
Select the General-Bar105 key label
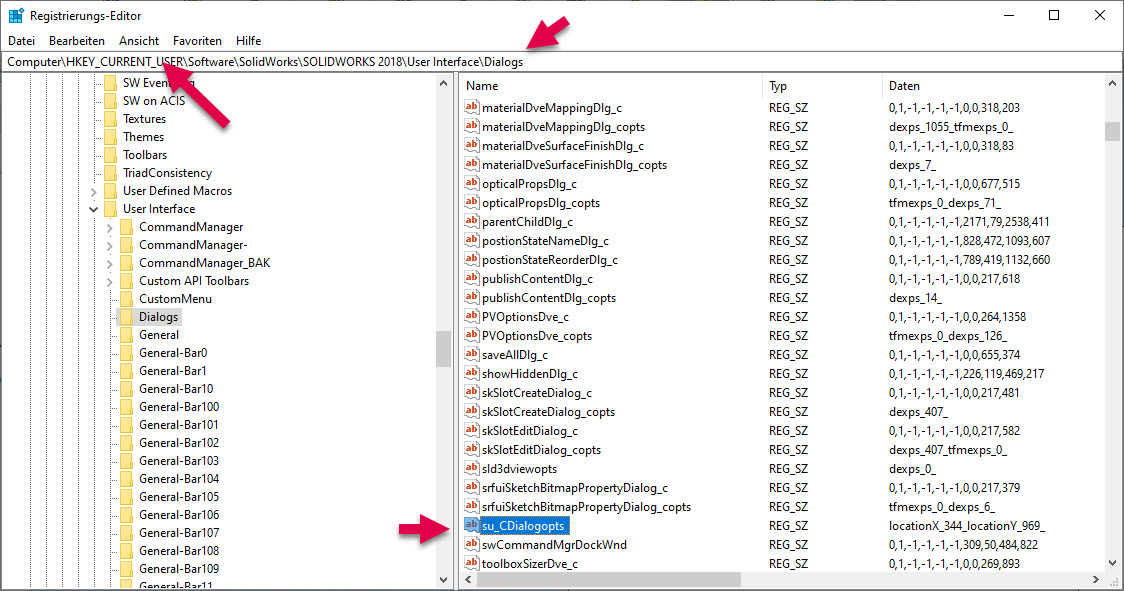178,497
